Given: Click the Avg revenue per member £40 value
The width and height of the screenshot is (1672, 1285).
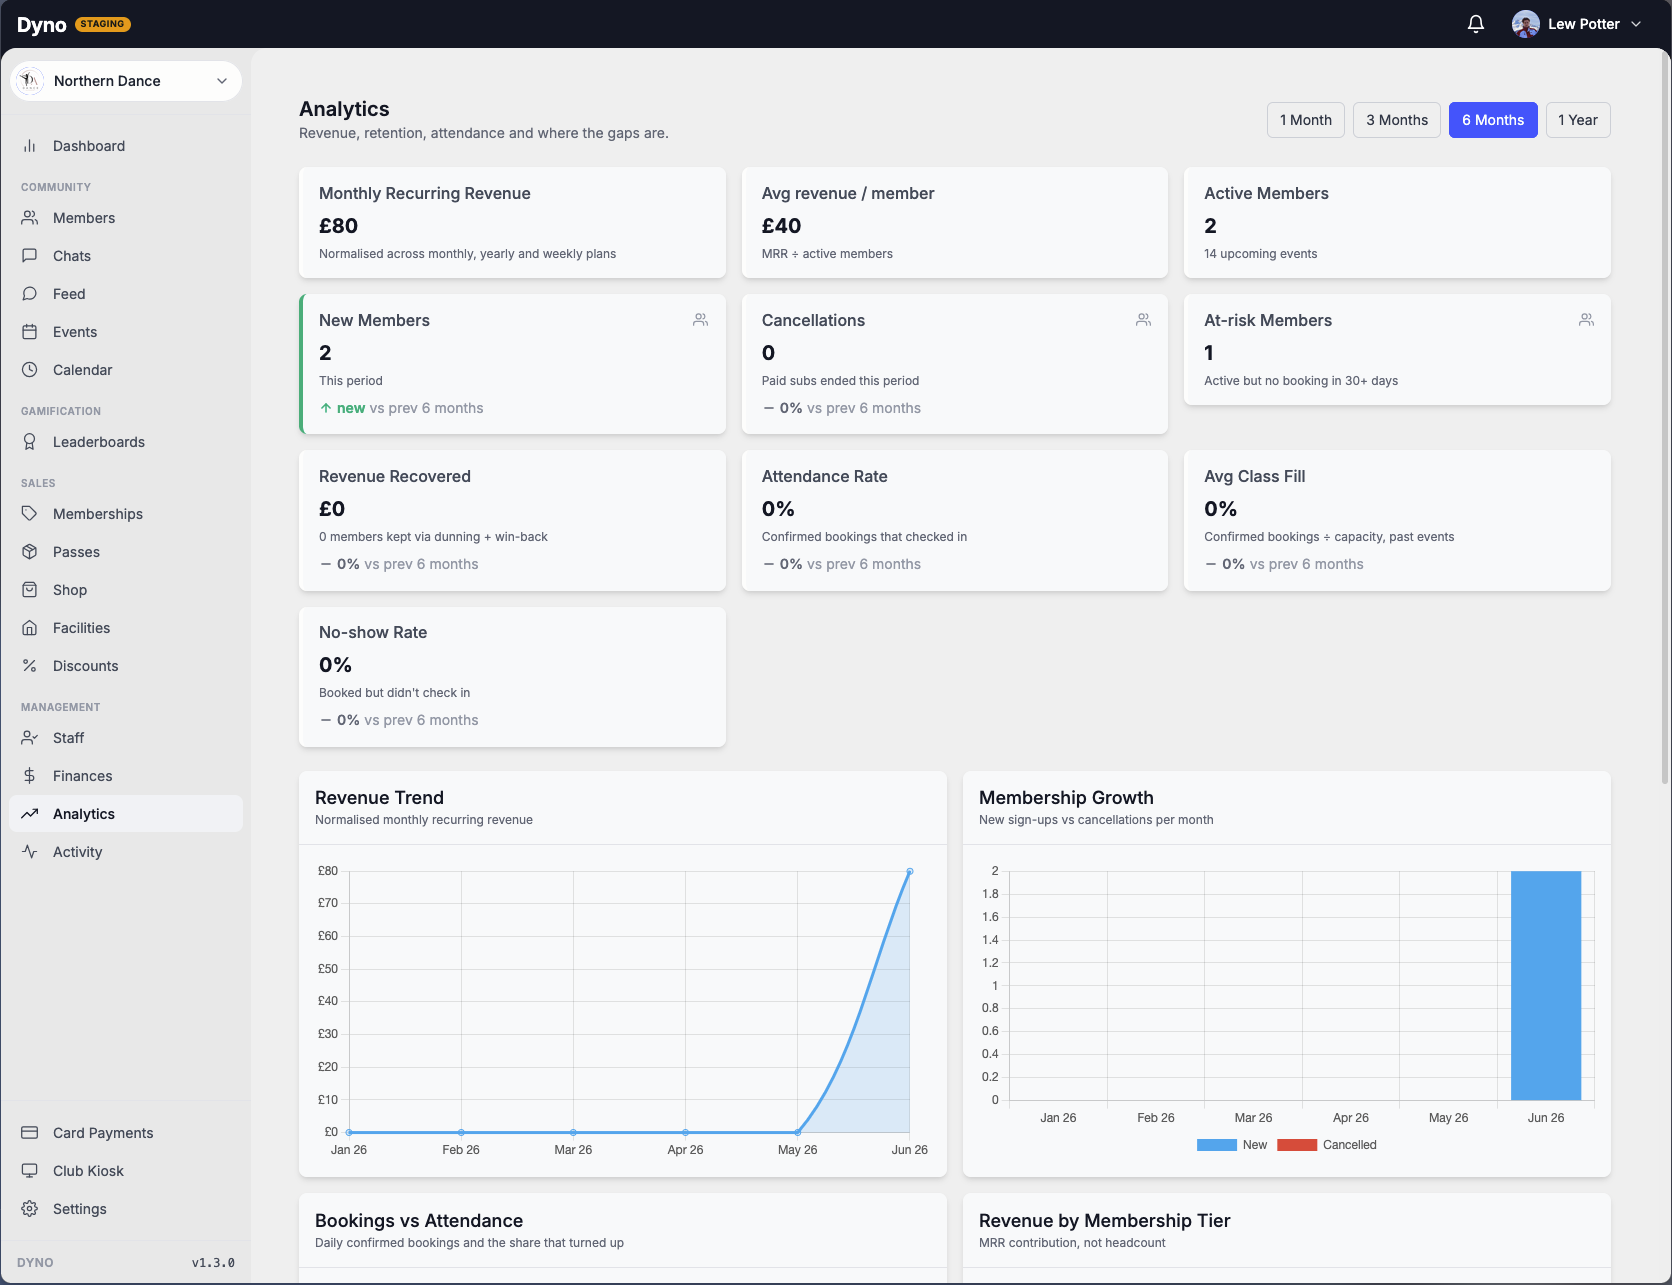Looking at the screenshot, I should pyautogui.click(x=781, y=226).
